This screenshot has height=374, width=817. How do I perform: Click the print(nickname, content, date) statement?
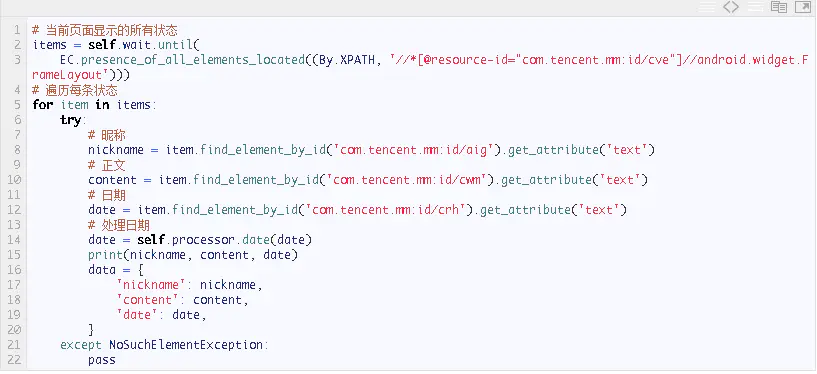pos(193,255)
